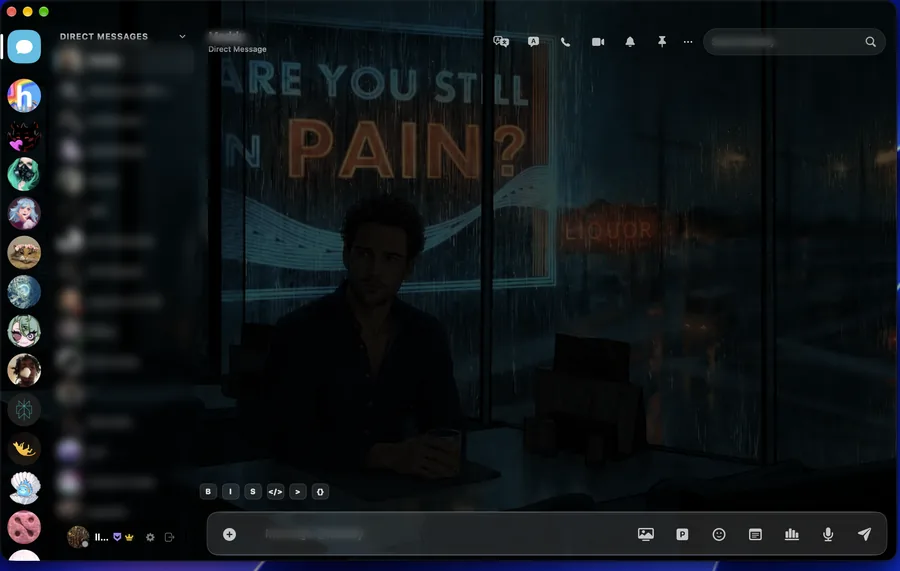Open the blue starry swirl server icon
The image size is (900, 571).
tap(24, 292)
